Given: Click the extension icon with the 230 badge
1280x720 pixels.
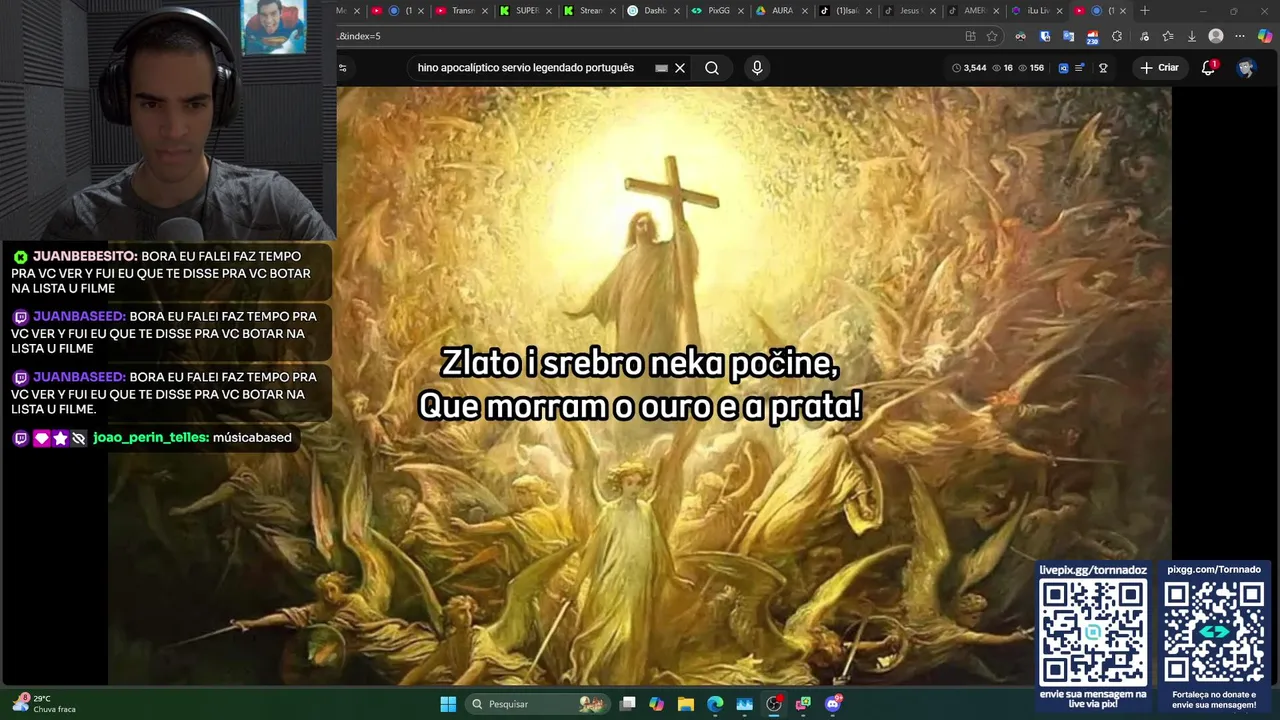Looking at the screenshot, I should coord(1092,37).
